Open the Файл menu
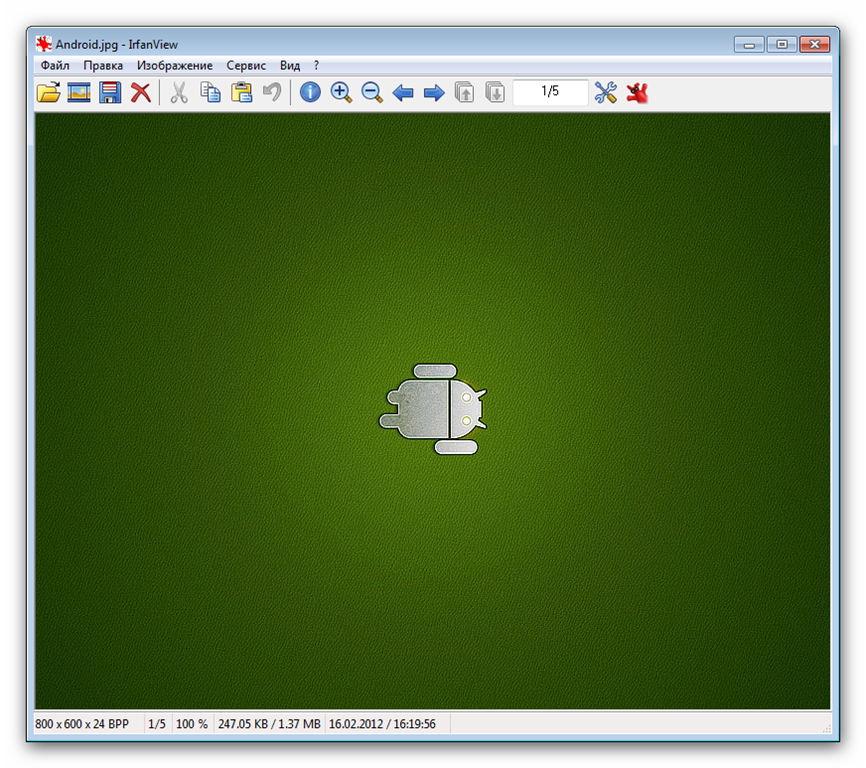 pos(55,65)
